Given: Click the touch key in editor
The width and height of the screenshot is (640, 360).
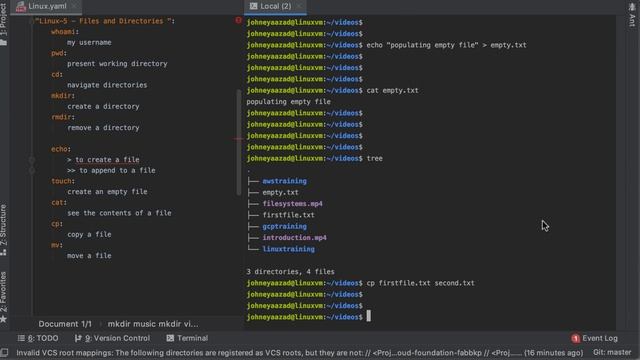Looking at the screenshot, I should click(x=61, y=181).
